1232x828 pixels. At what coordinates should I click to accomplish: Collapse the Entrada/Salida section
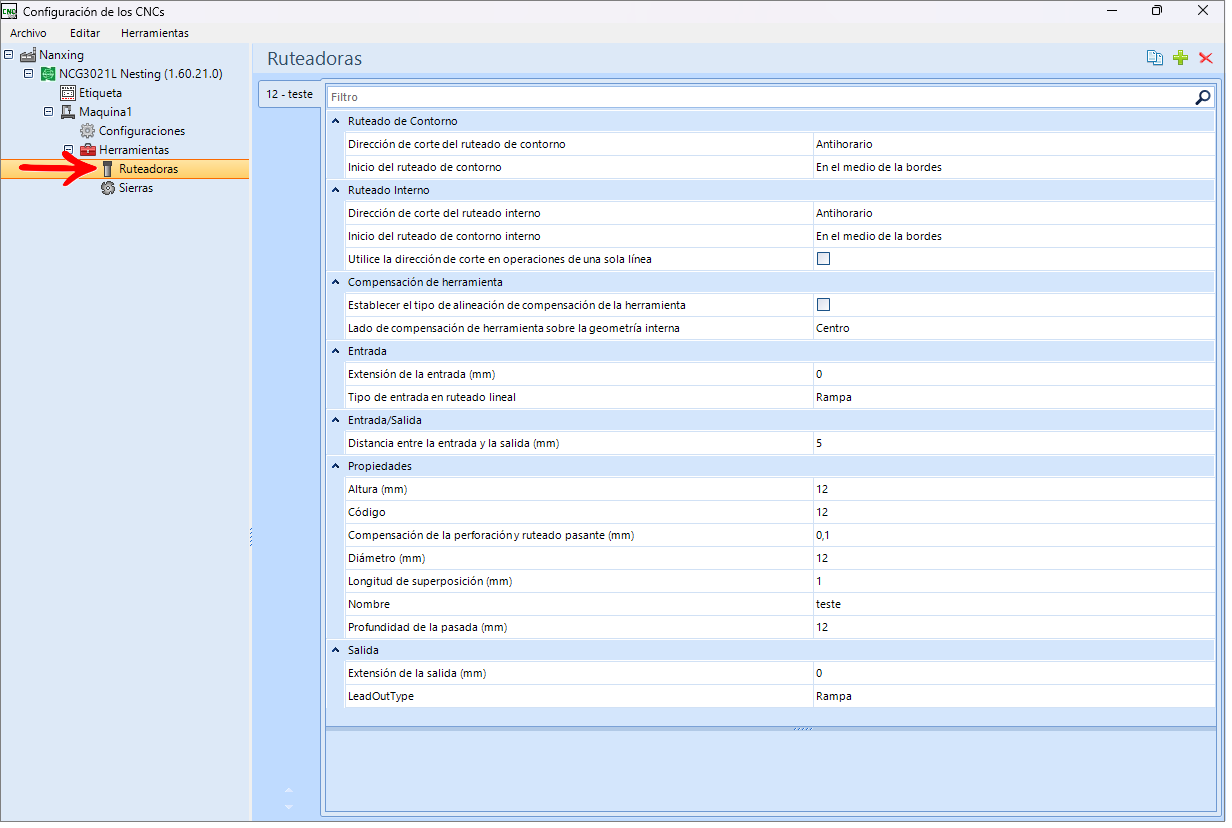pyautogui.click(x=336, y=420)
